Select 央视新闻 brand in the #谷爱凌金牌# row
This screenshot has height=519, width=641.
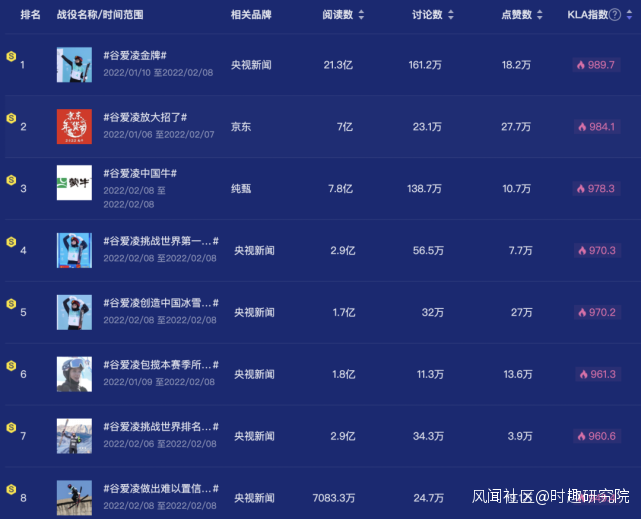(251, 65)
